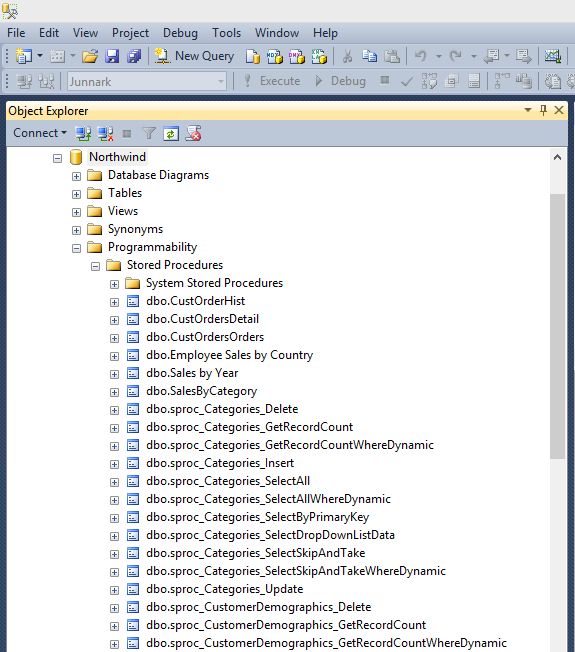Click the disconnect server icon
The height and width of the screenshot is (652, 575).
[x=105, y=133]
